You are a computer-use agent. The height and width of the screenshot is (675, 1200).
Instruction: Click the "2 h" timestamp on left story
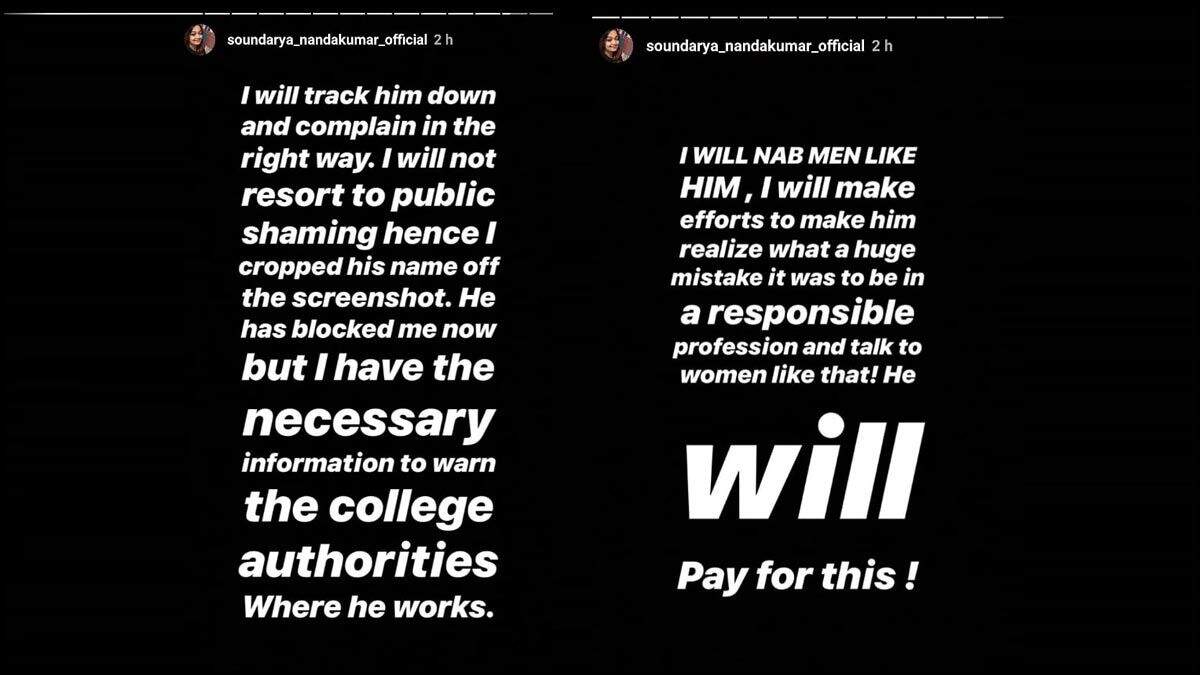coord(445,40)
